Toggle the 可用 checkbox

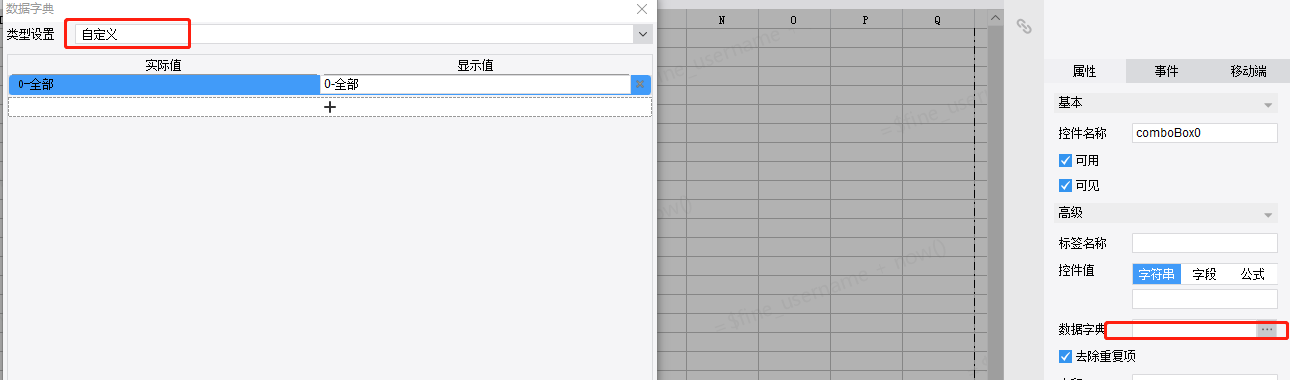click(x=1065, y=160)
